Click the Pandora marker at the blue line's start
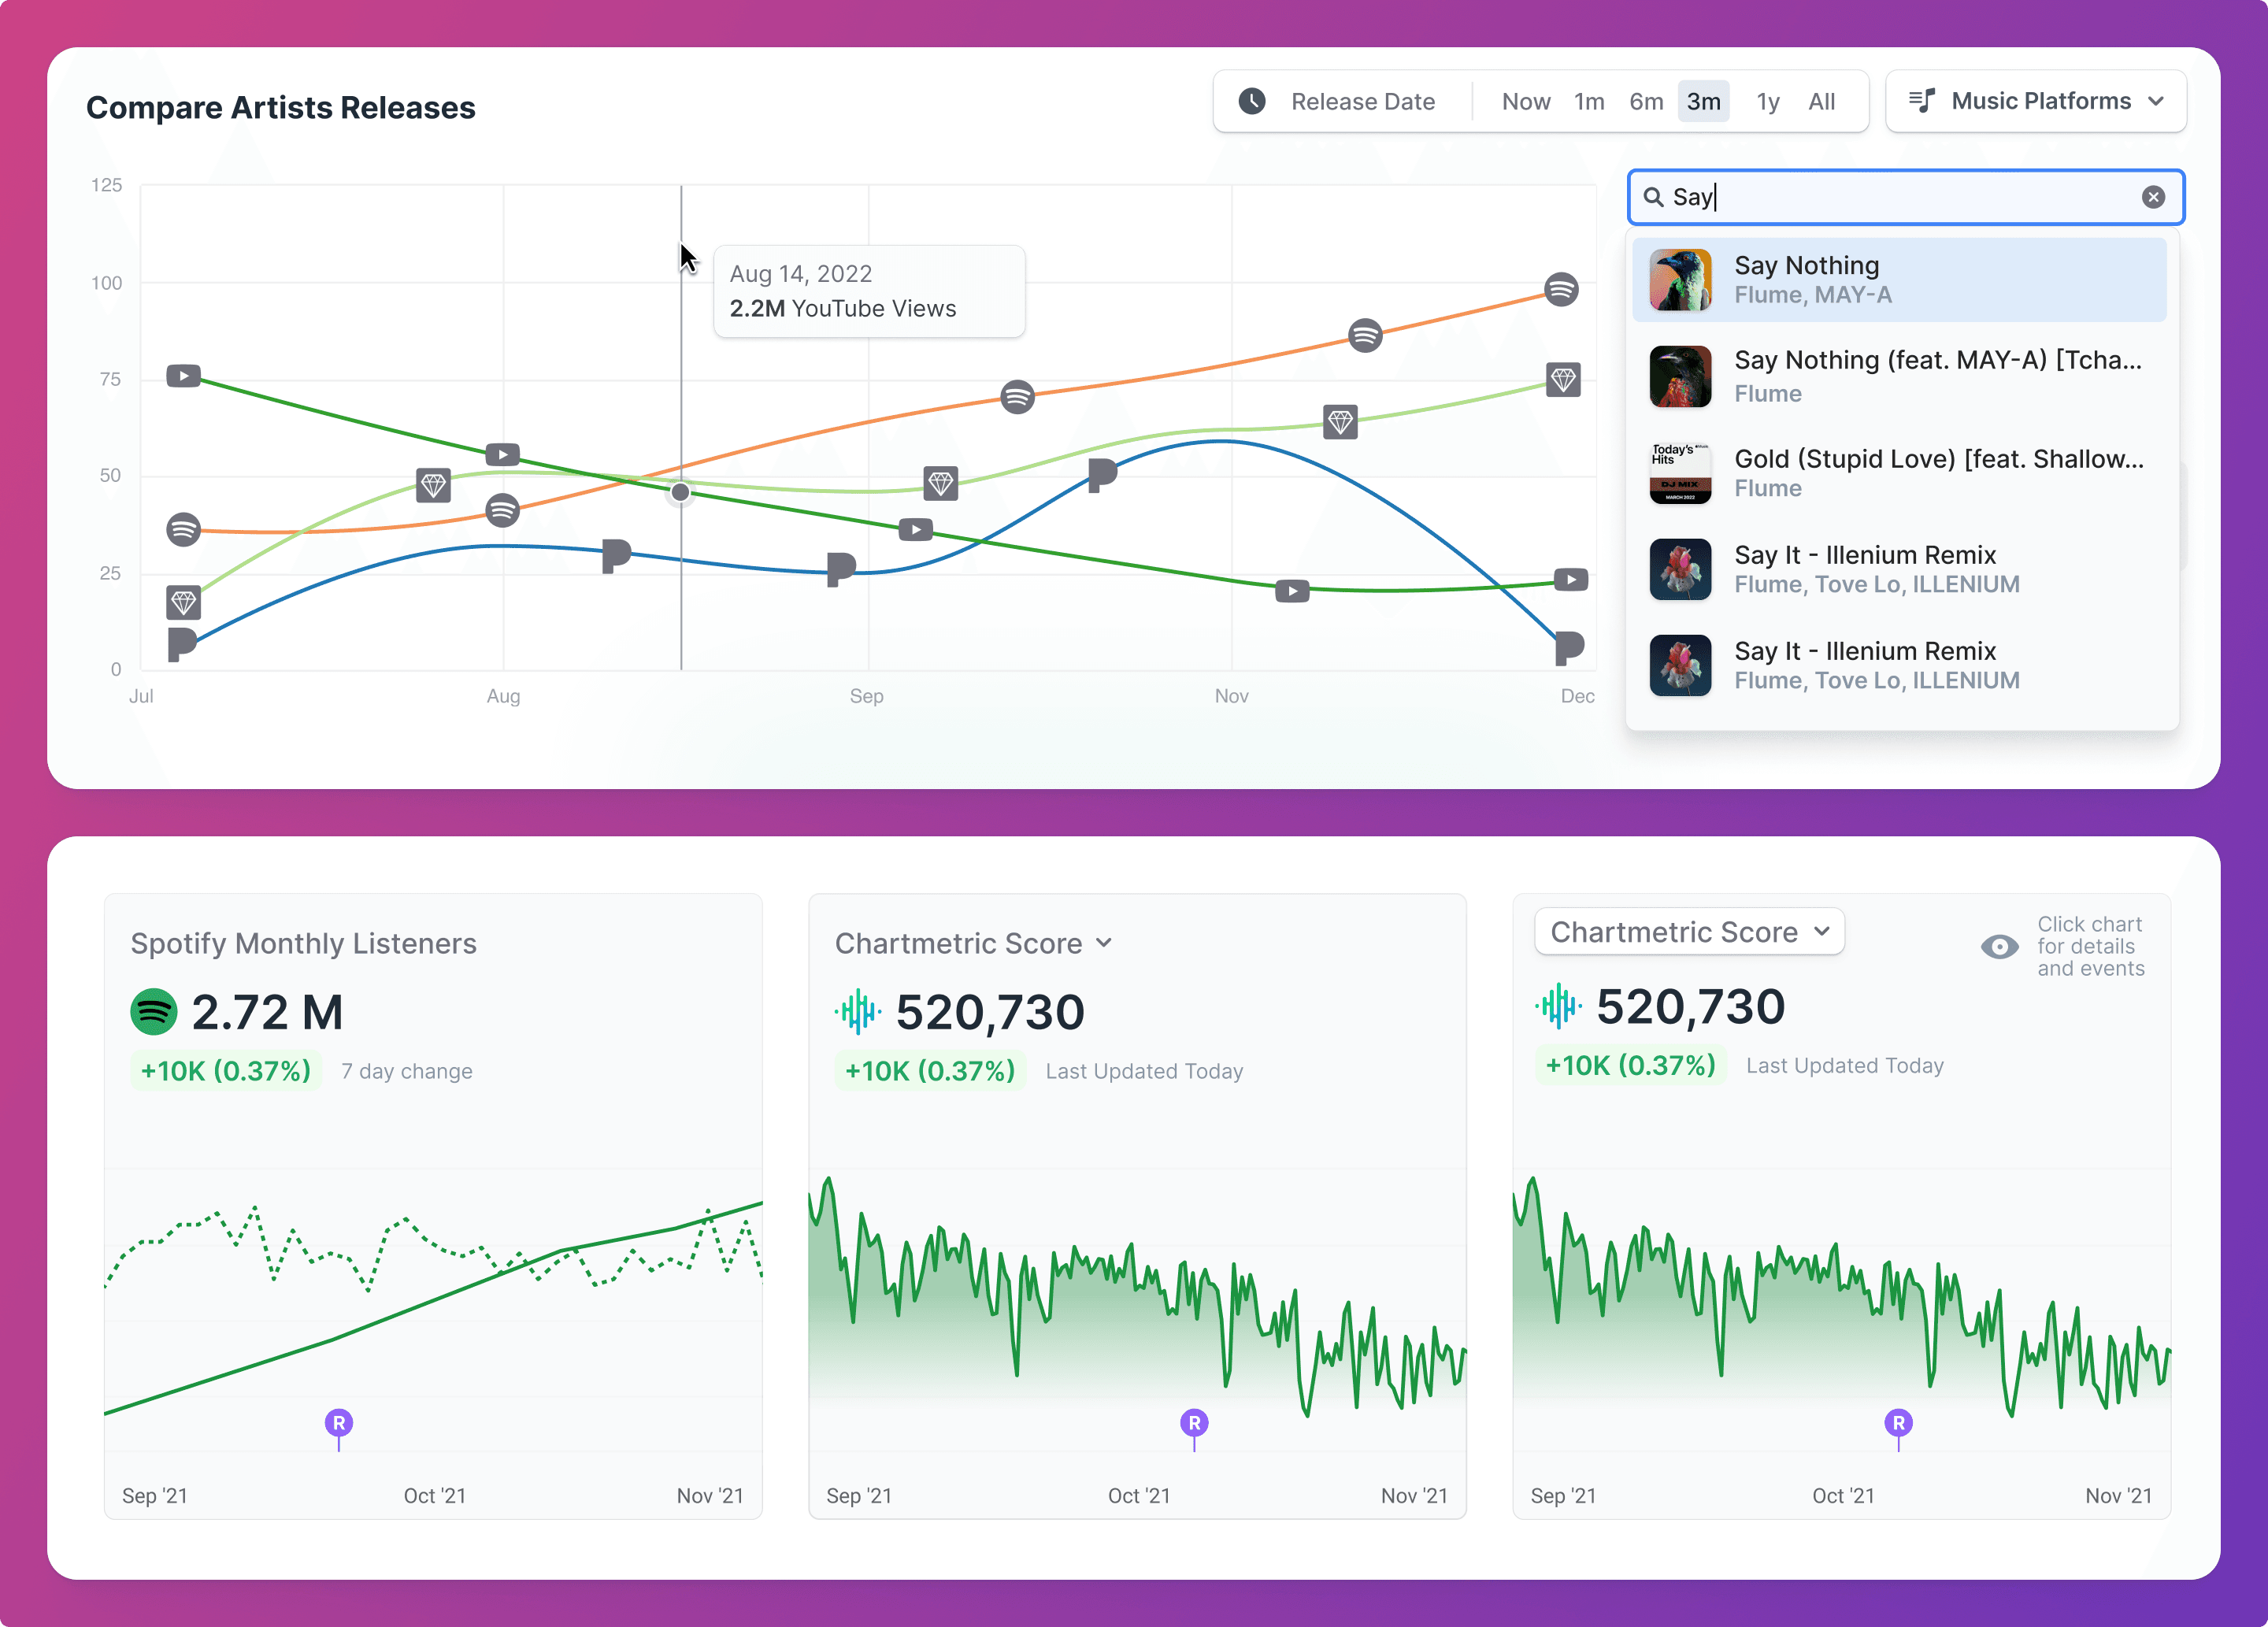The width and height of the screenshot is (2268, 1627). (182, 644)
